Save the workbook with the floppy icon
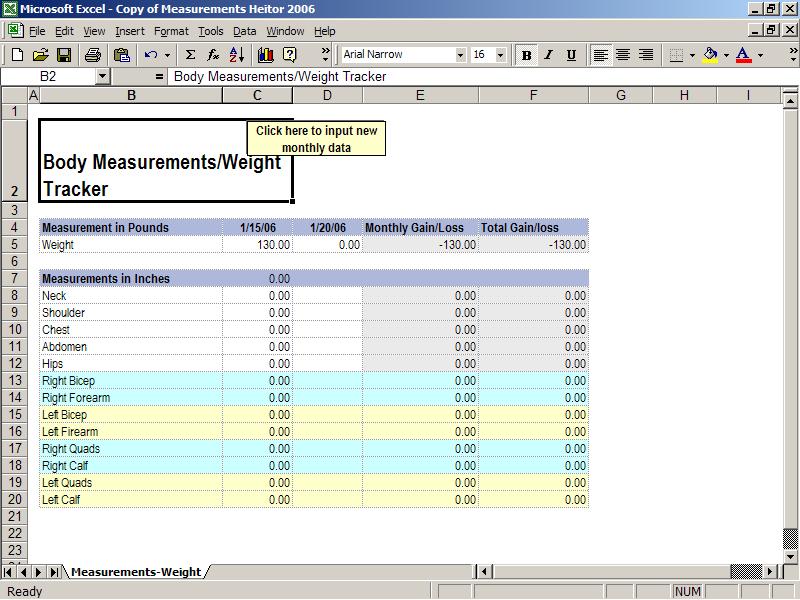Viewport: 800px width, 600px height. click(63, 55)
